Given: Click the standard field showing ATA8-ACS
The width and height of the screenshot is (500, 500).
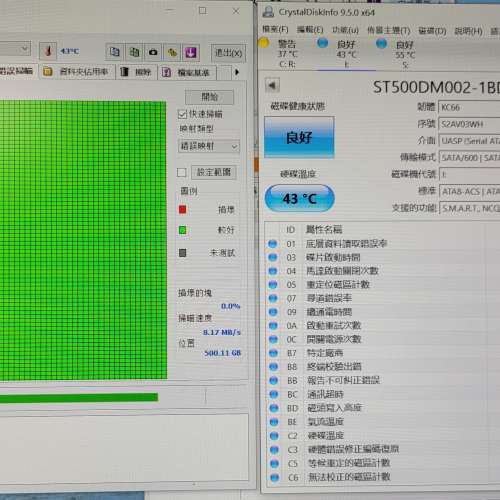Looking at the screenshot, I should pos(470,191).
